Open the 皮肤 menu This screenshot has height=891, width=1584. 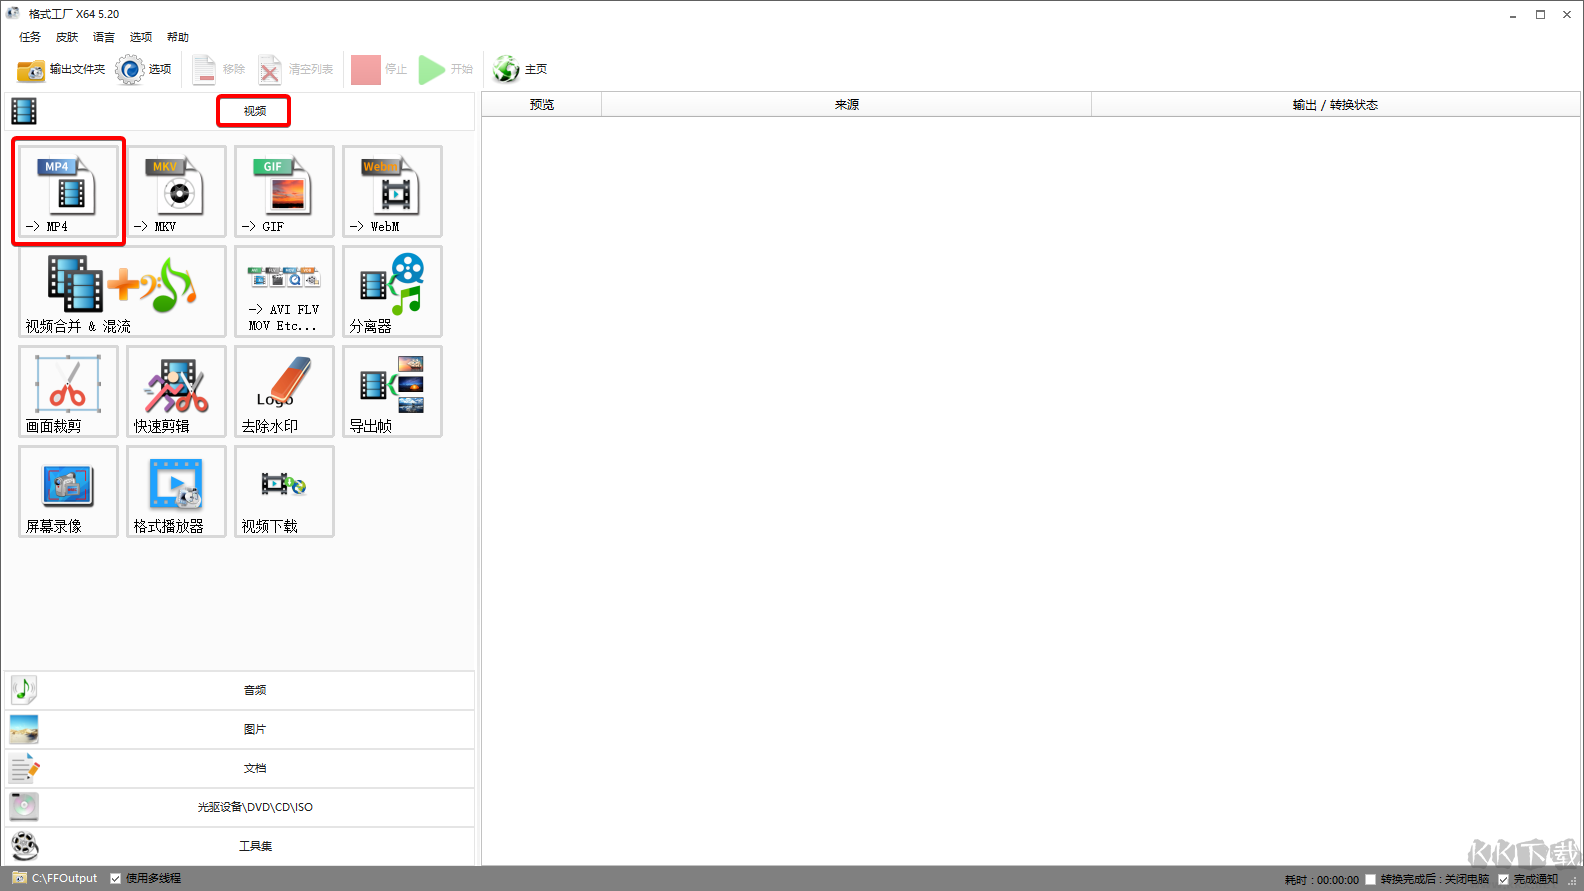click(67, 37)
